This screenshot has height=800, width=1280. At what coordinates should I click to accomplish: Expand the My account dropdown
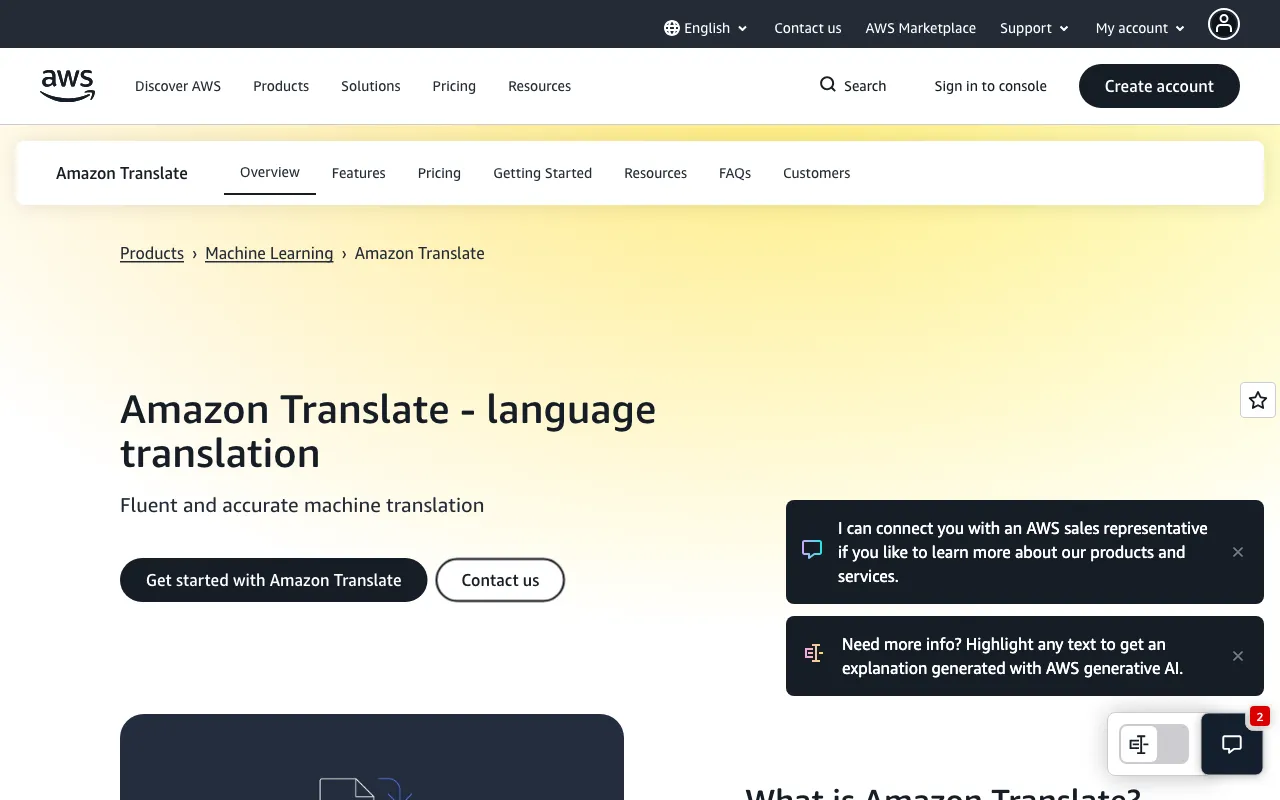tap(1140, 28)
